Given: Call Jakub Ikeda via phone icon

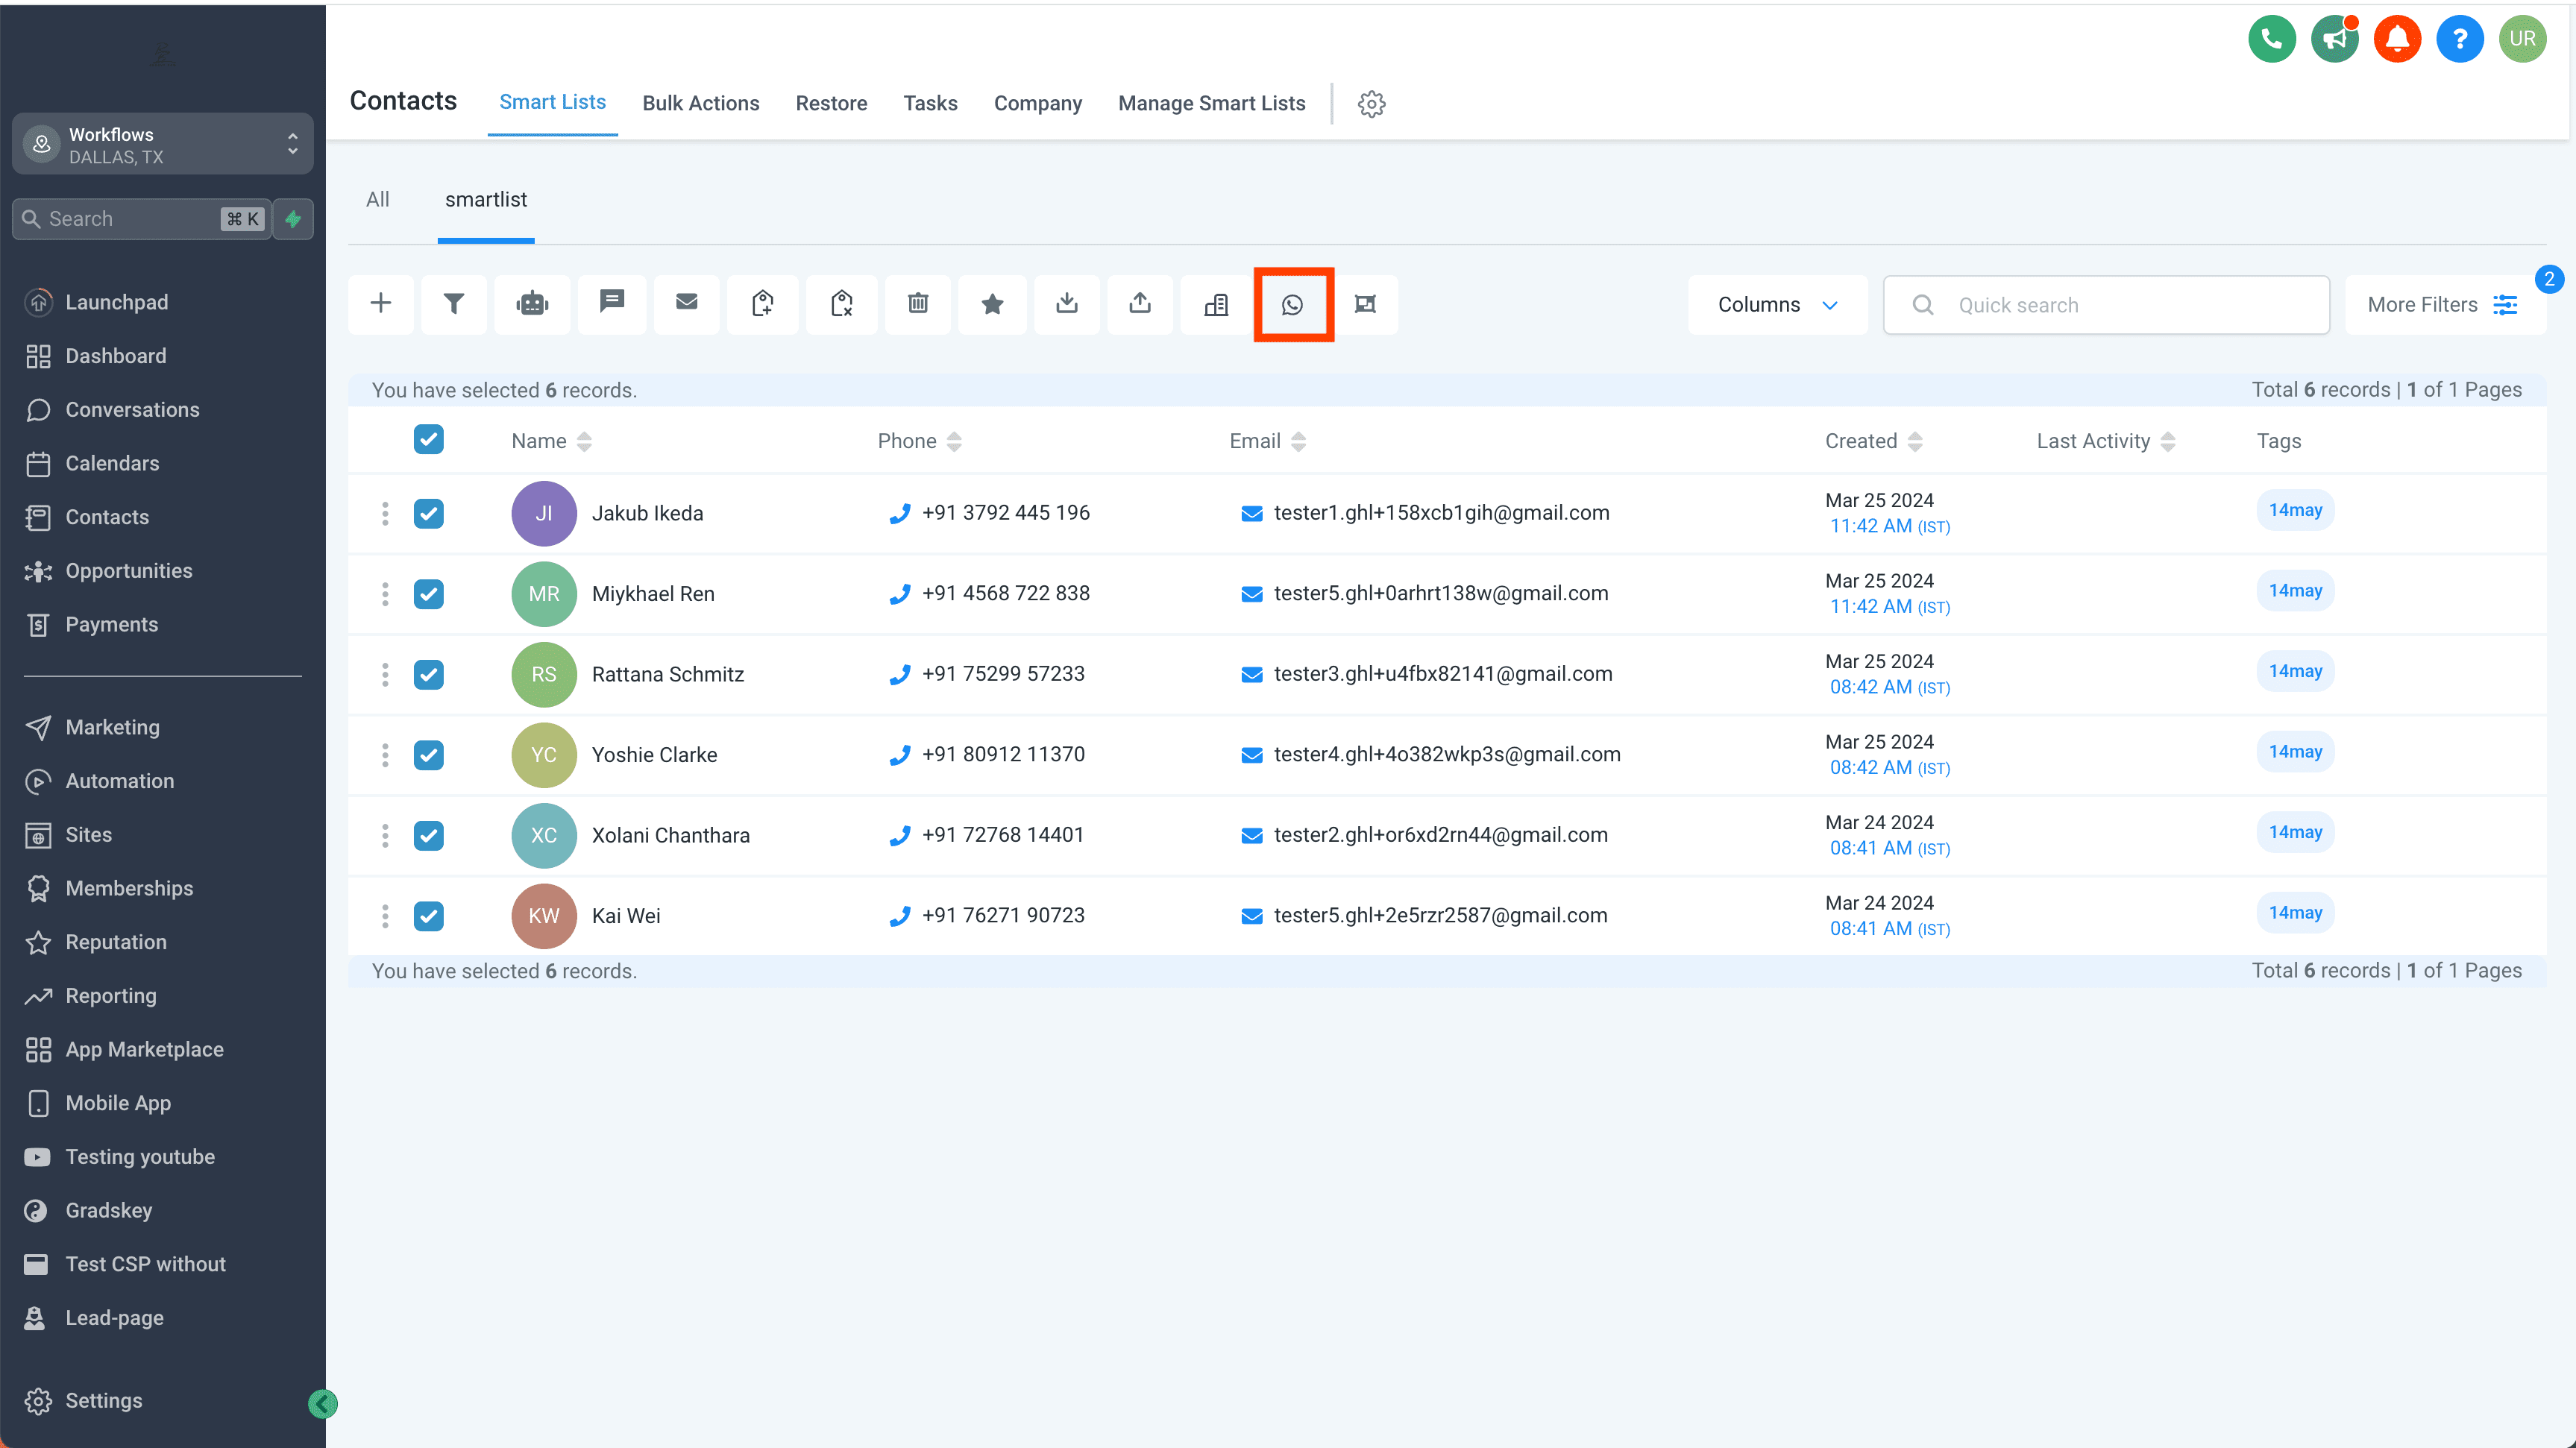Looking at the screenshot, I should (x=900, y=513).
